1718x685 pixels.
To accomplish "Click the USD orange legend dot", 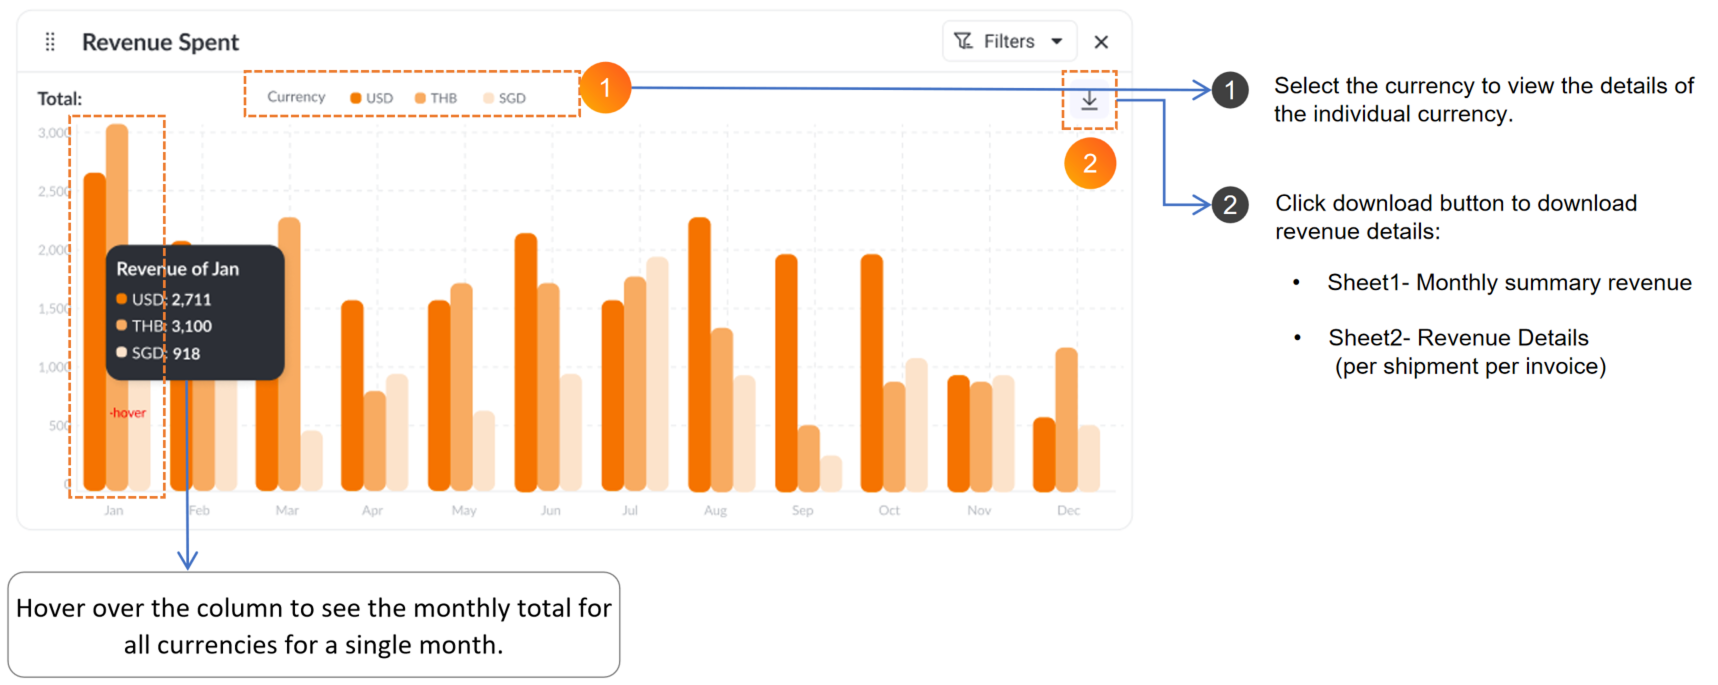I will tap(355, 98).
